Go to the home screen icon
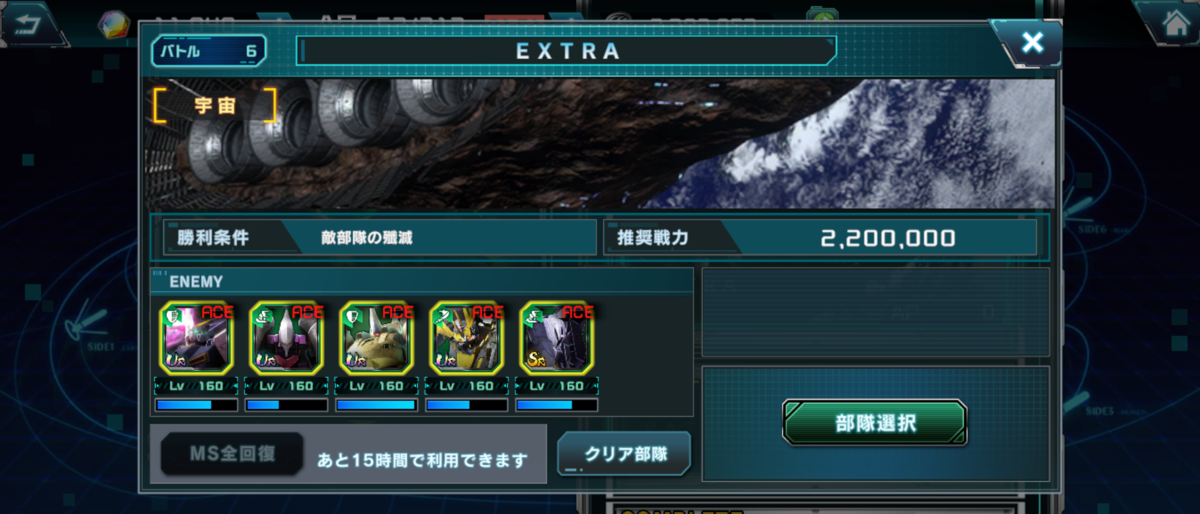This screenshot has width=1200, height=514. pos(1166,22)
